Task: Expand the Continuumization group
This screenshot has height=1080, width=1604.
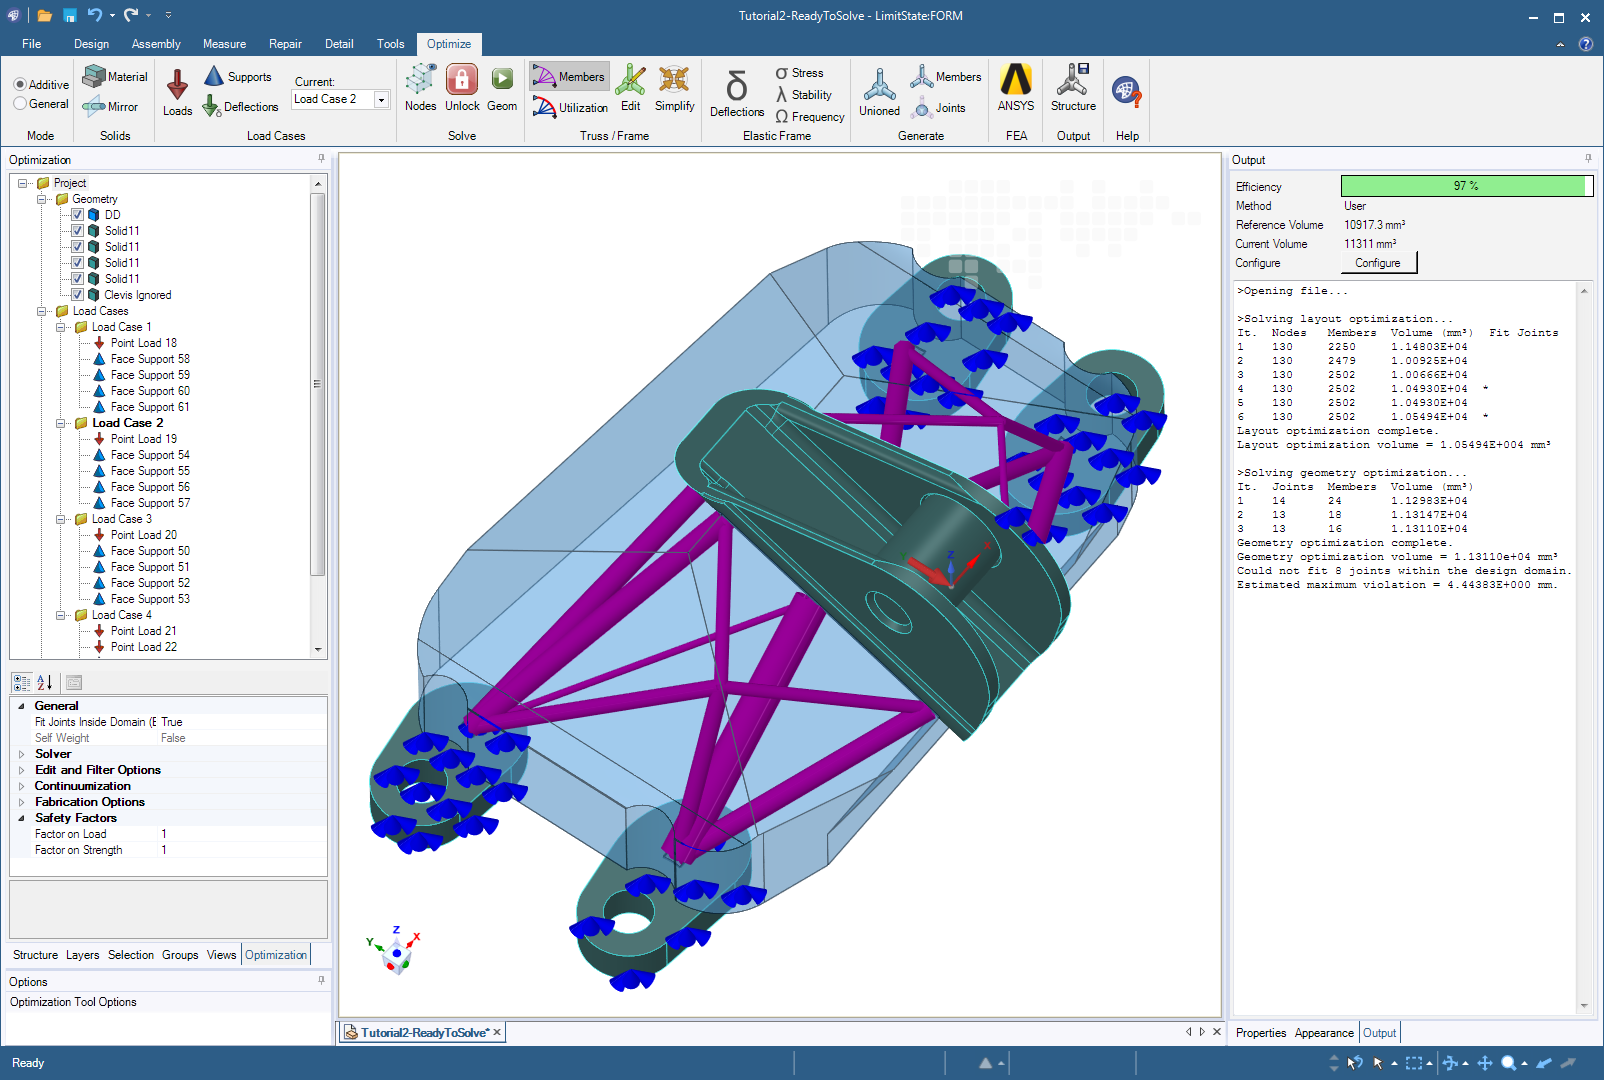Action: point(21,786)
